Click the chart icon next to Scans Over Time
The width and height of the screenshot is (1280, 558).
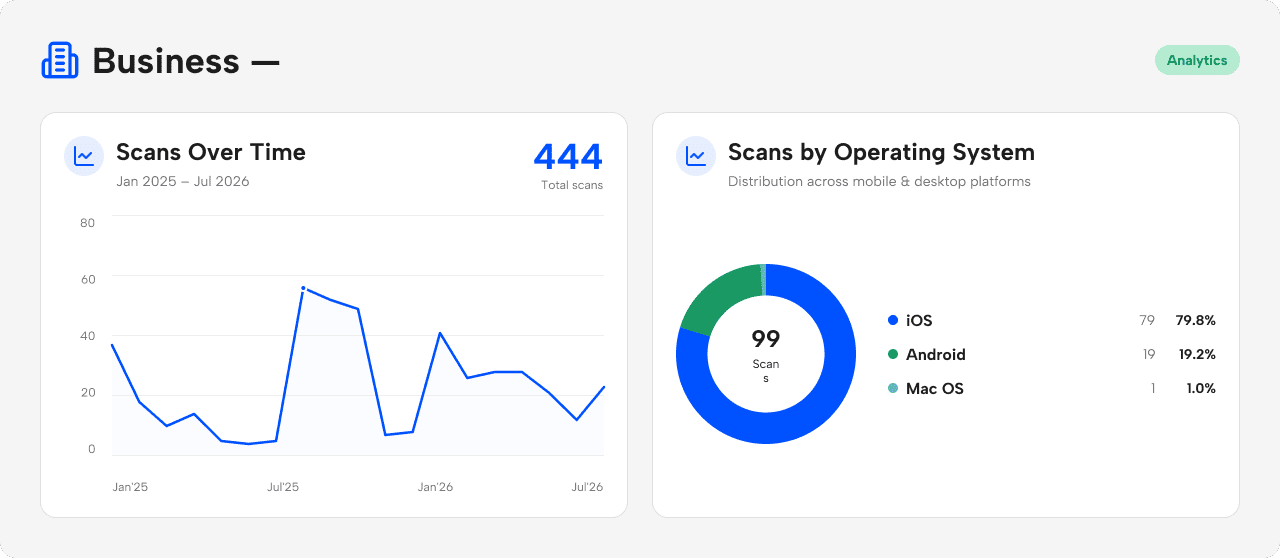(x=84, y=156)
